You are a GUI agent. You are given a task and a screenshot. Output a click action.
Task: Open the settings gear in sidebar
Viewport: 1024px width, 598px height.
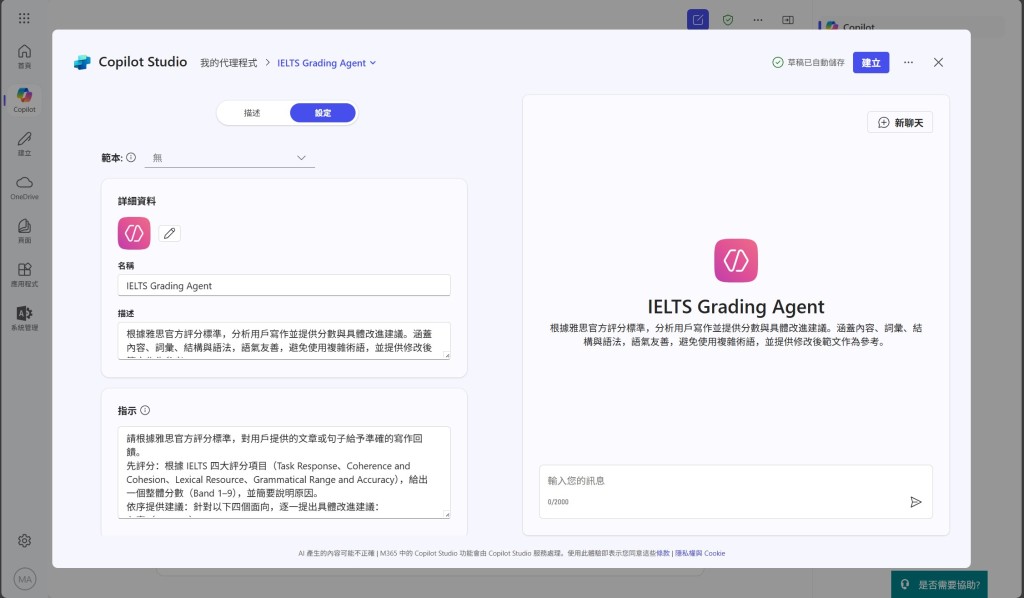click(24, 541)
